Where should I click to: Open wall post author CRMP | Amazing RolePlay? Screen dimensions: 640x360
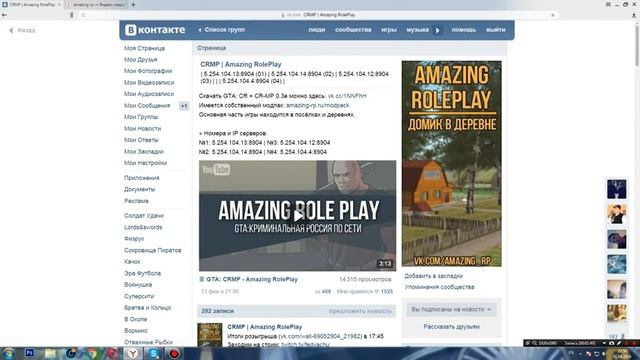tap(264, 327)
